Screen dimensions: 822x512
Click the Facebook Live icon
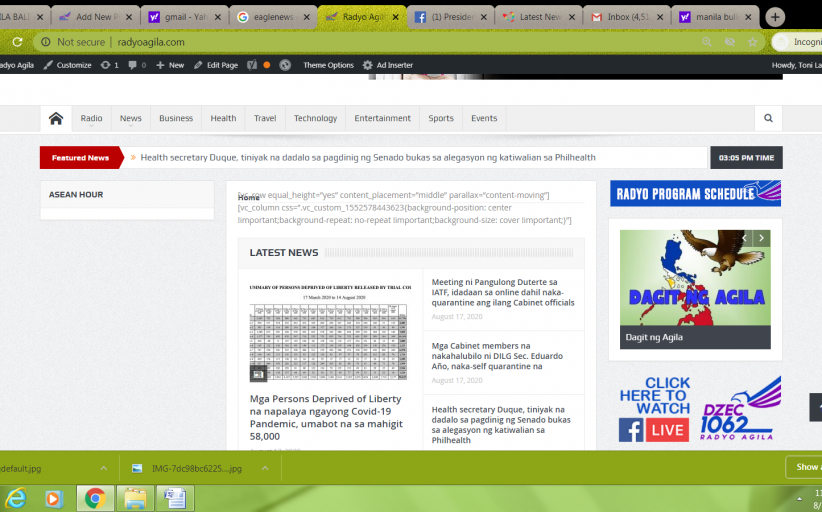[x=631, y=430]
